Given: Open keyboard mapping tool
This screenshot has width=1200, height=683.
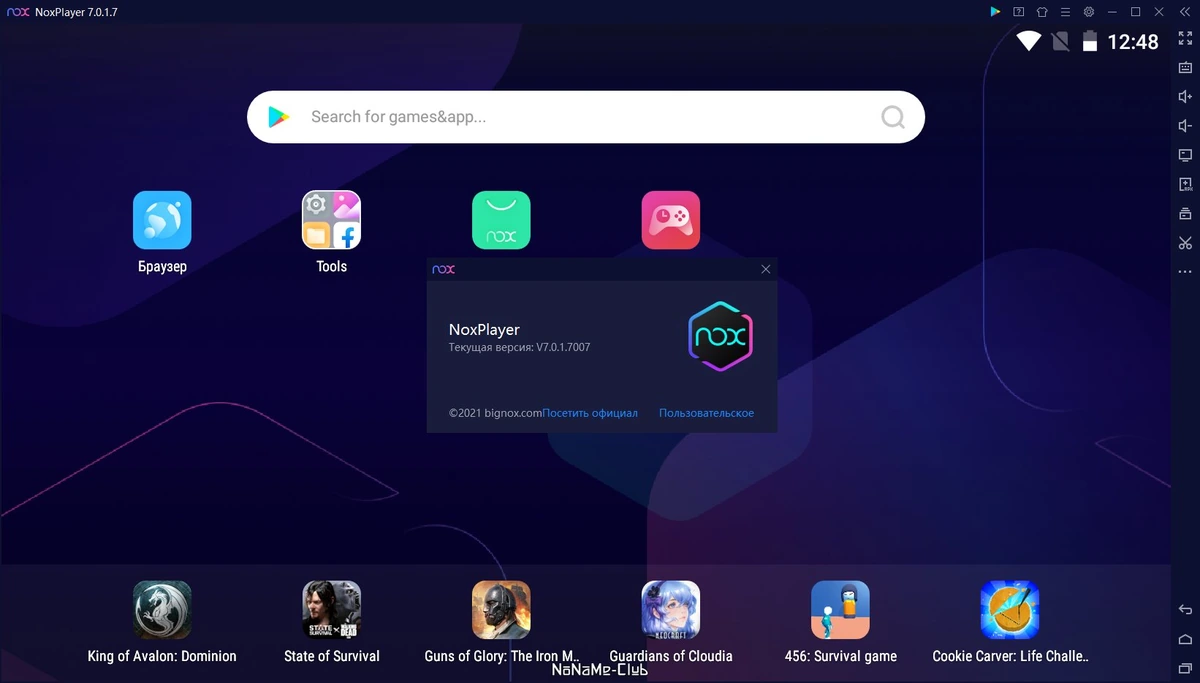Looking at the screenshot, I should tap(1185, 67).
